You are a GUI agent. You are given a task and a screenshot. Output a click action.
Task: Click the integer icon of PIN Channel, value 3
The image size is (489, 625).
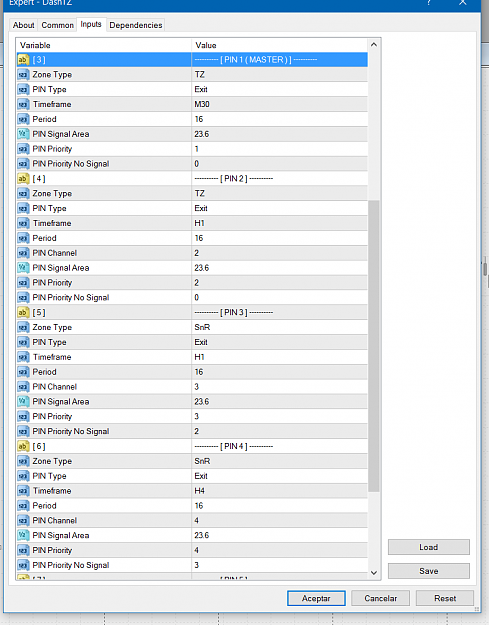[x=23, y=387]
